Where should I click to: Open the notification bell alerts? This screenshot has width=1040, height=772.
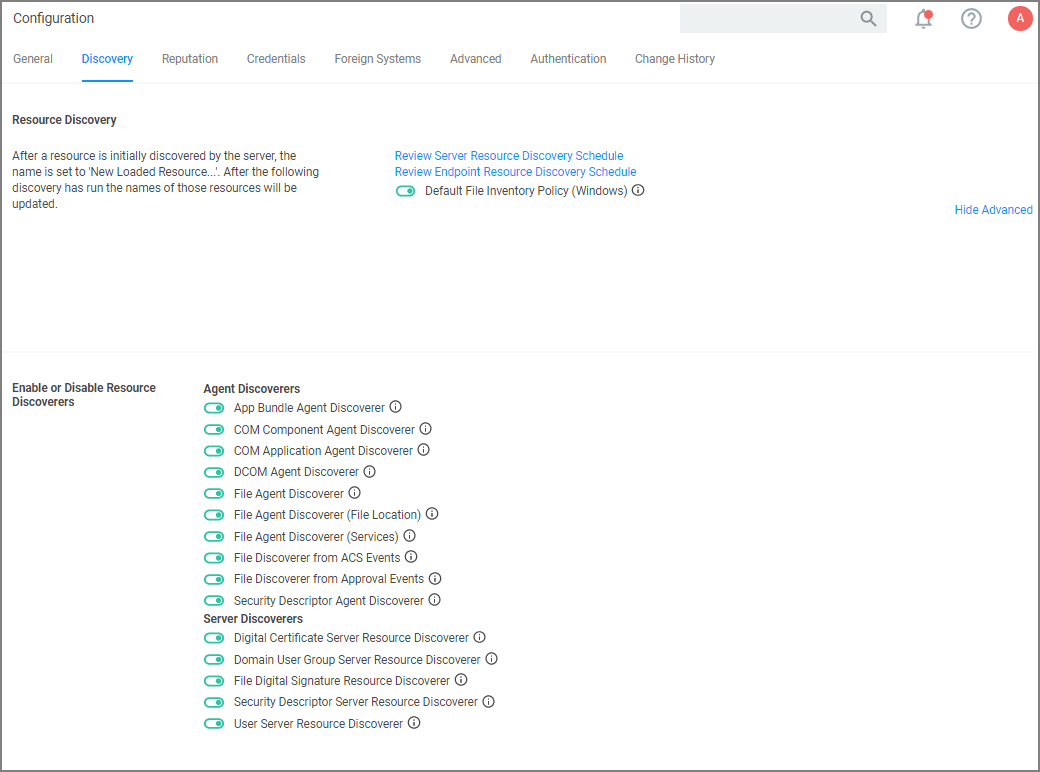923,18
